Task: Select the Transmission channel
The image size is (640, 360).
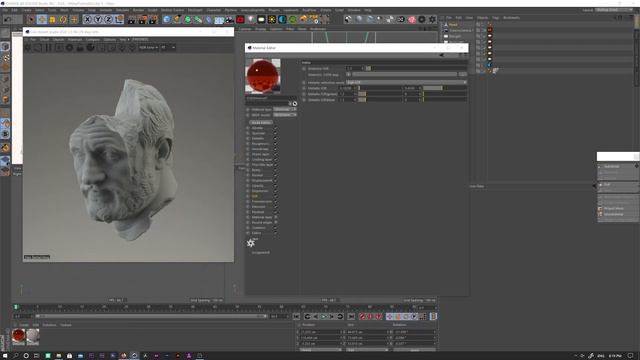Action: point(262,202)
